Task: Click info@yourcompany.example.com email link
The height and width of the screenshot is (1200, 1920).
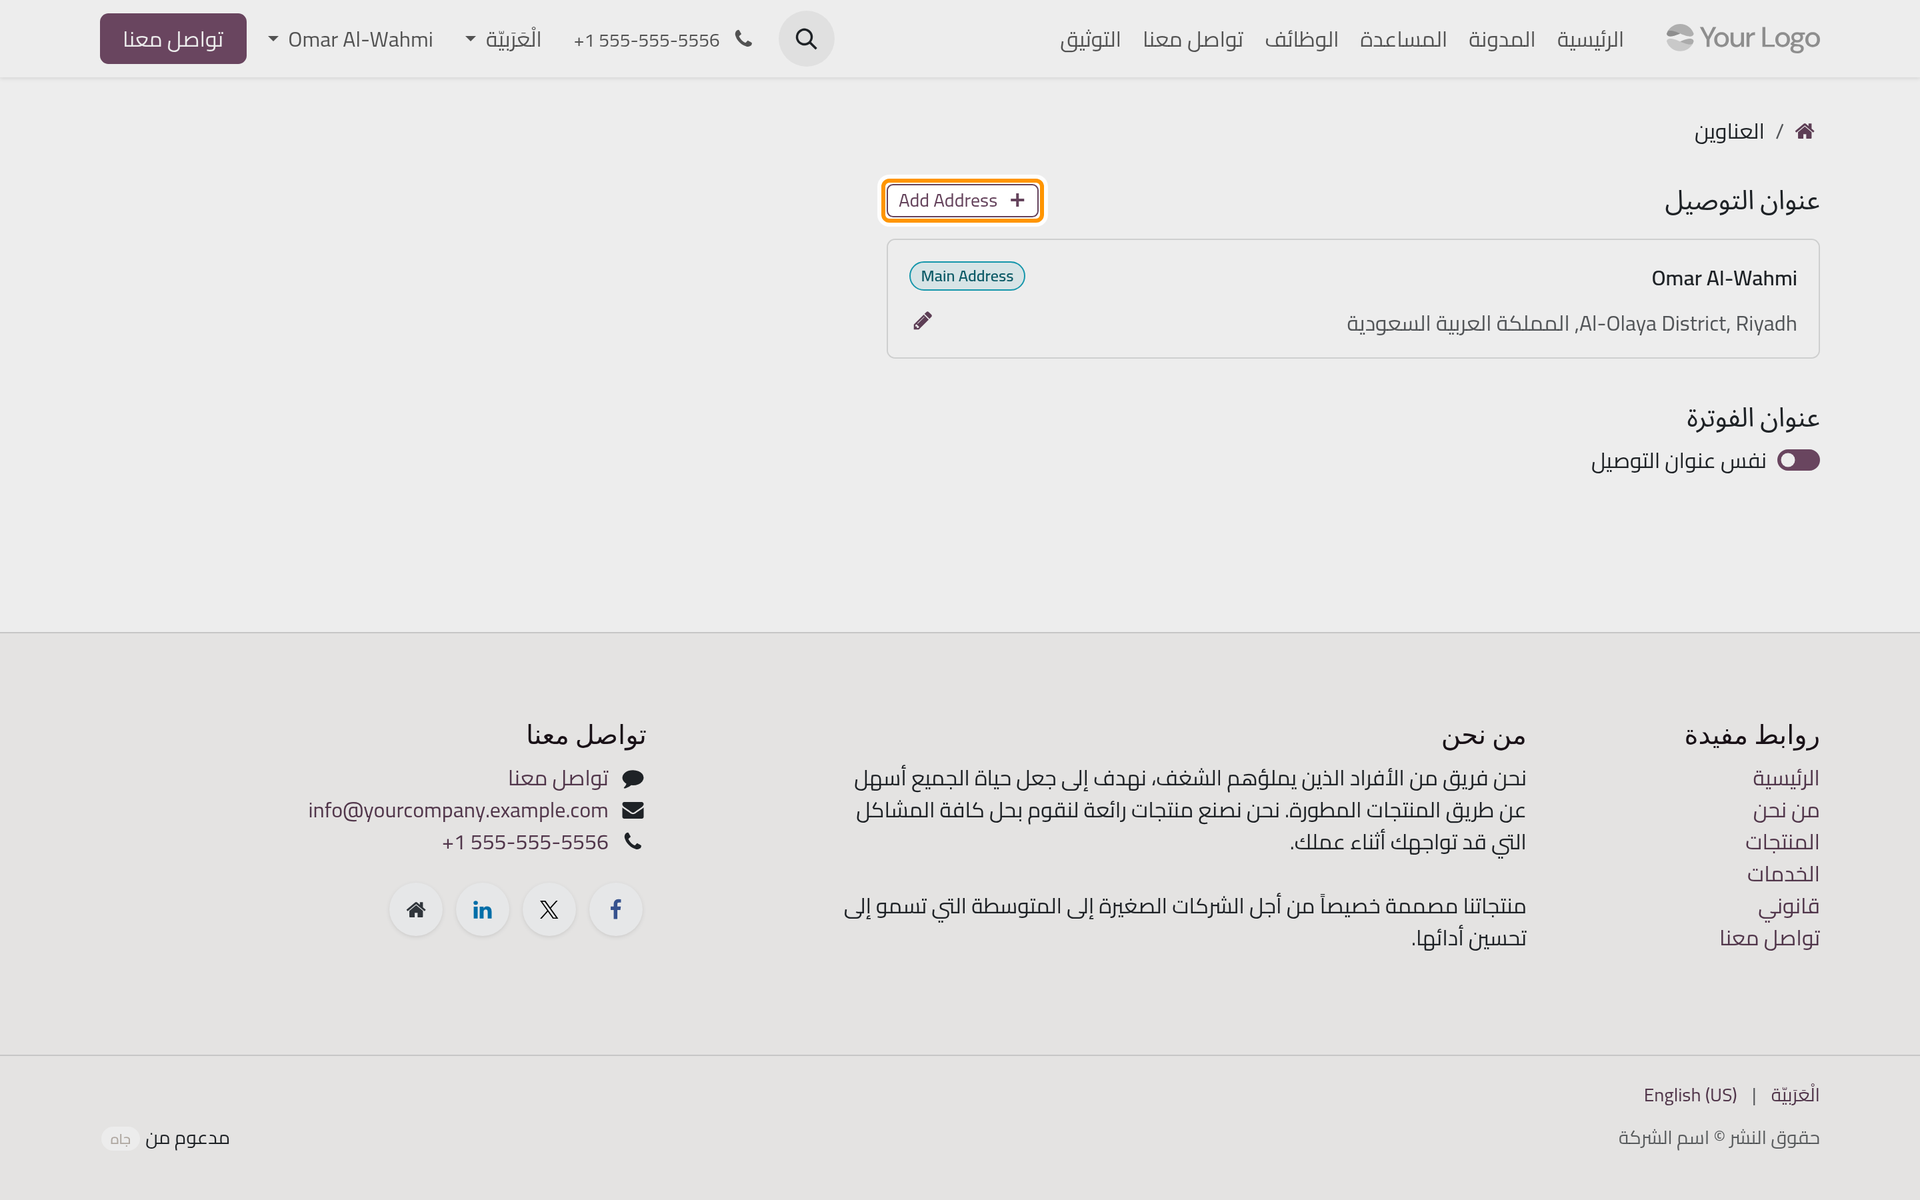Action: (x=458, y=810)
